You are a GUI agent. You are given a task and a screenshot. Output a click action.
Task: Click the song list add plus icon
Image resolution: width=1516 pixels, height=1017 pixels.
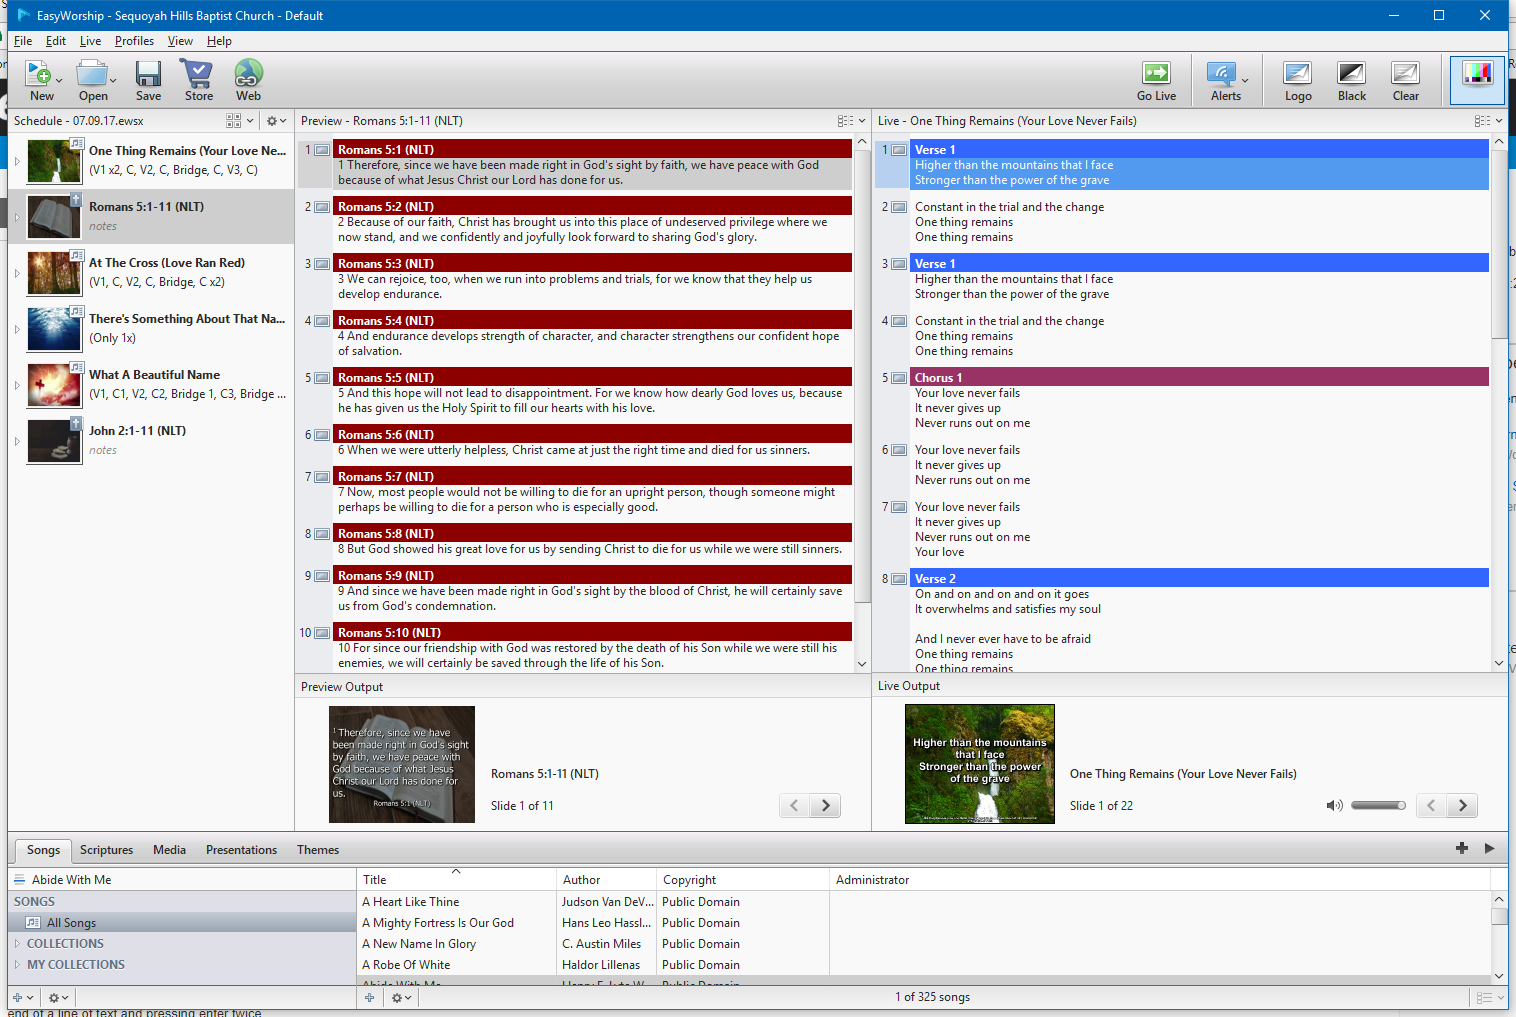tap(369, 997)
